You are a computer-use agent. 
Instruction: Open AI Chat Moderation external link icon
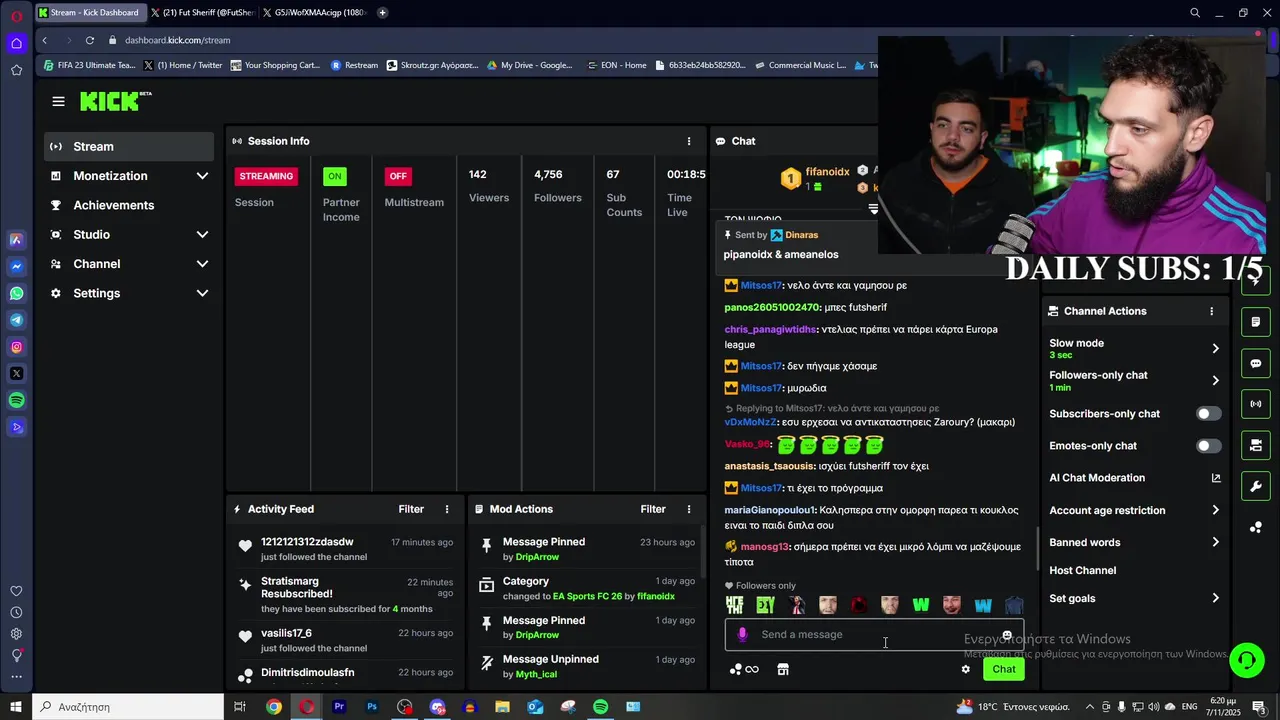tap(1216, 478)
